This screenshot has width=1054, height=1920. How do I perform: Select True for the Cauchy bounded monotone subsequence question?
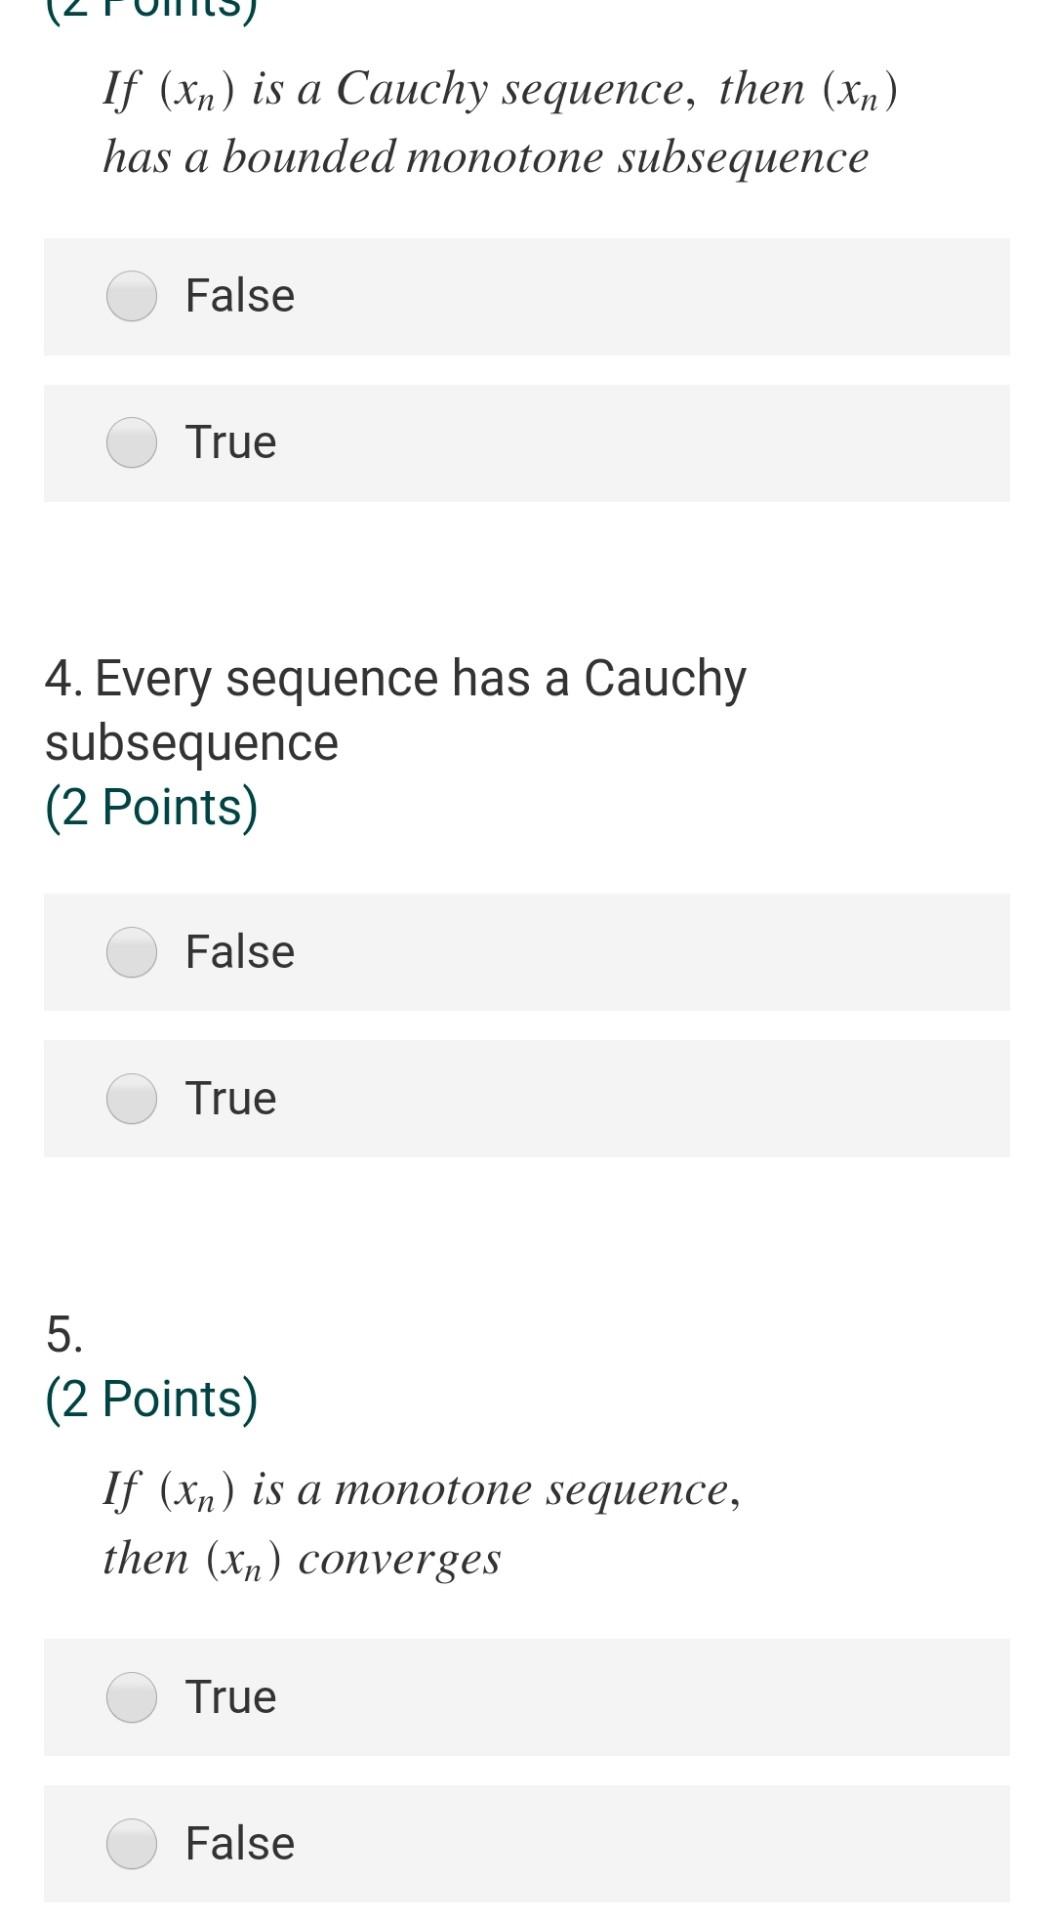coord(131,442)
